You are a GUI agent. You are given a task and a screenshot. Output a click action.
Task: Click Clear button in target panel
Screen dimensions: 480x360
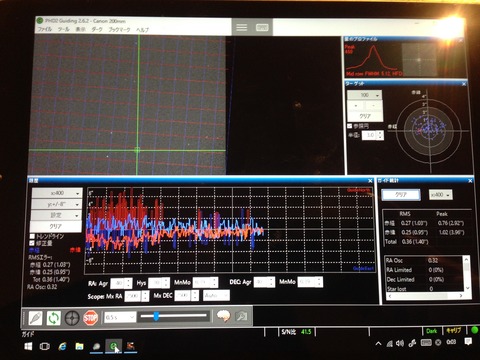[365, 116]
